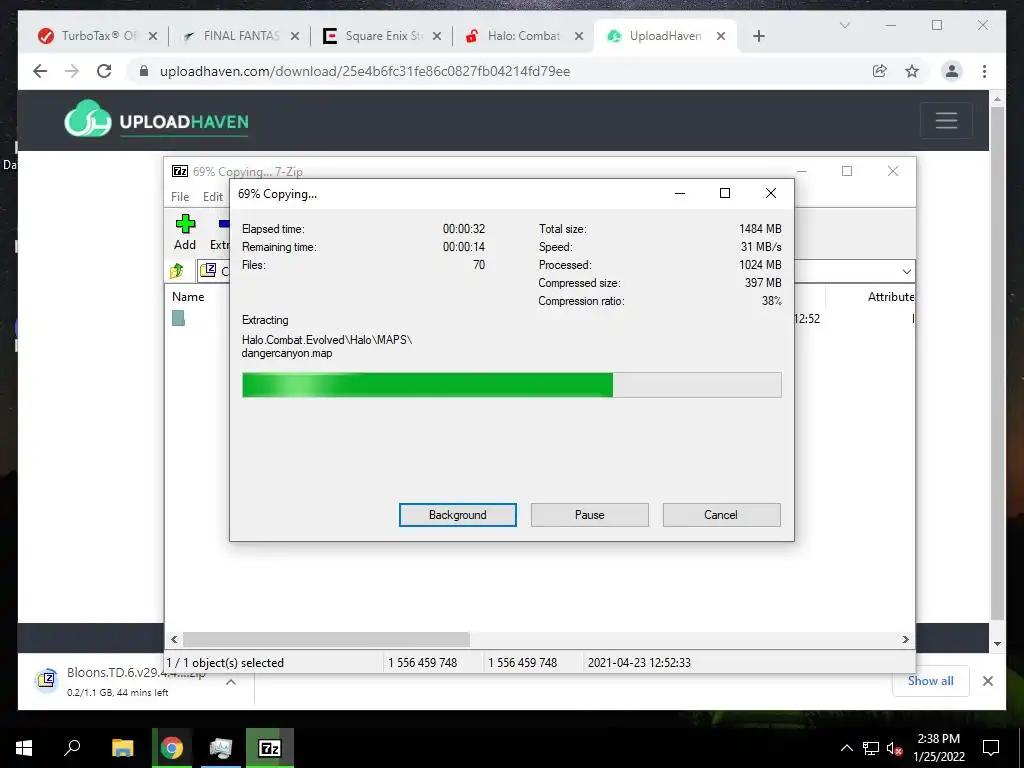Image resolution: width=1024 pixels, height=768 pixels.
Task: Open a new Chrome tab
Action: (758, 36)
